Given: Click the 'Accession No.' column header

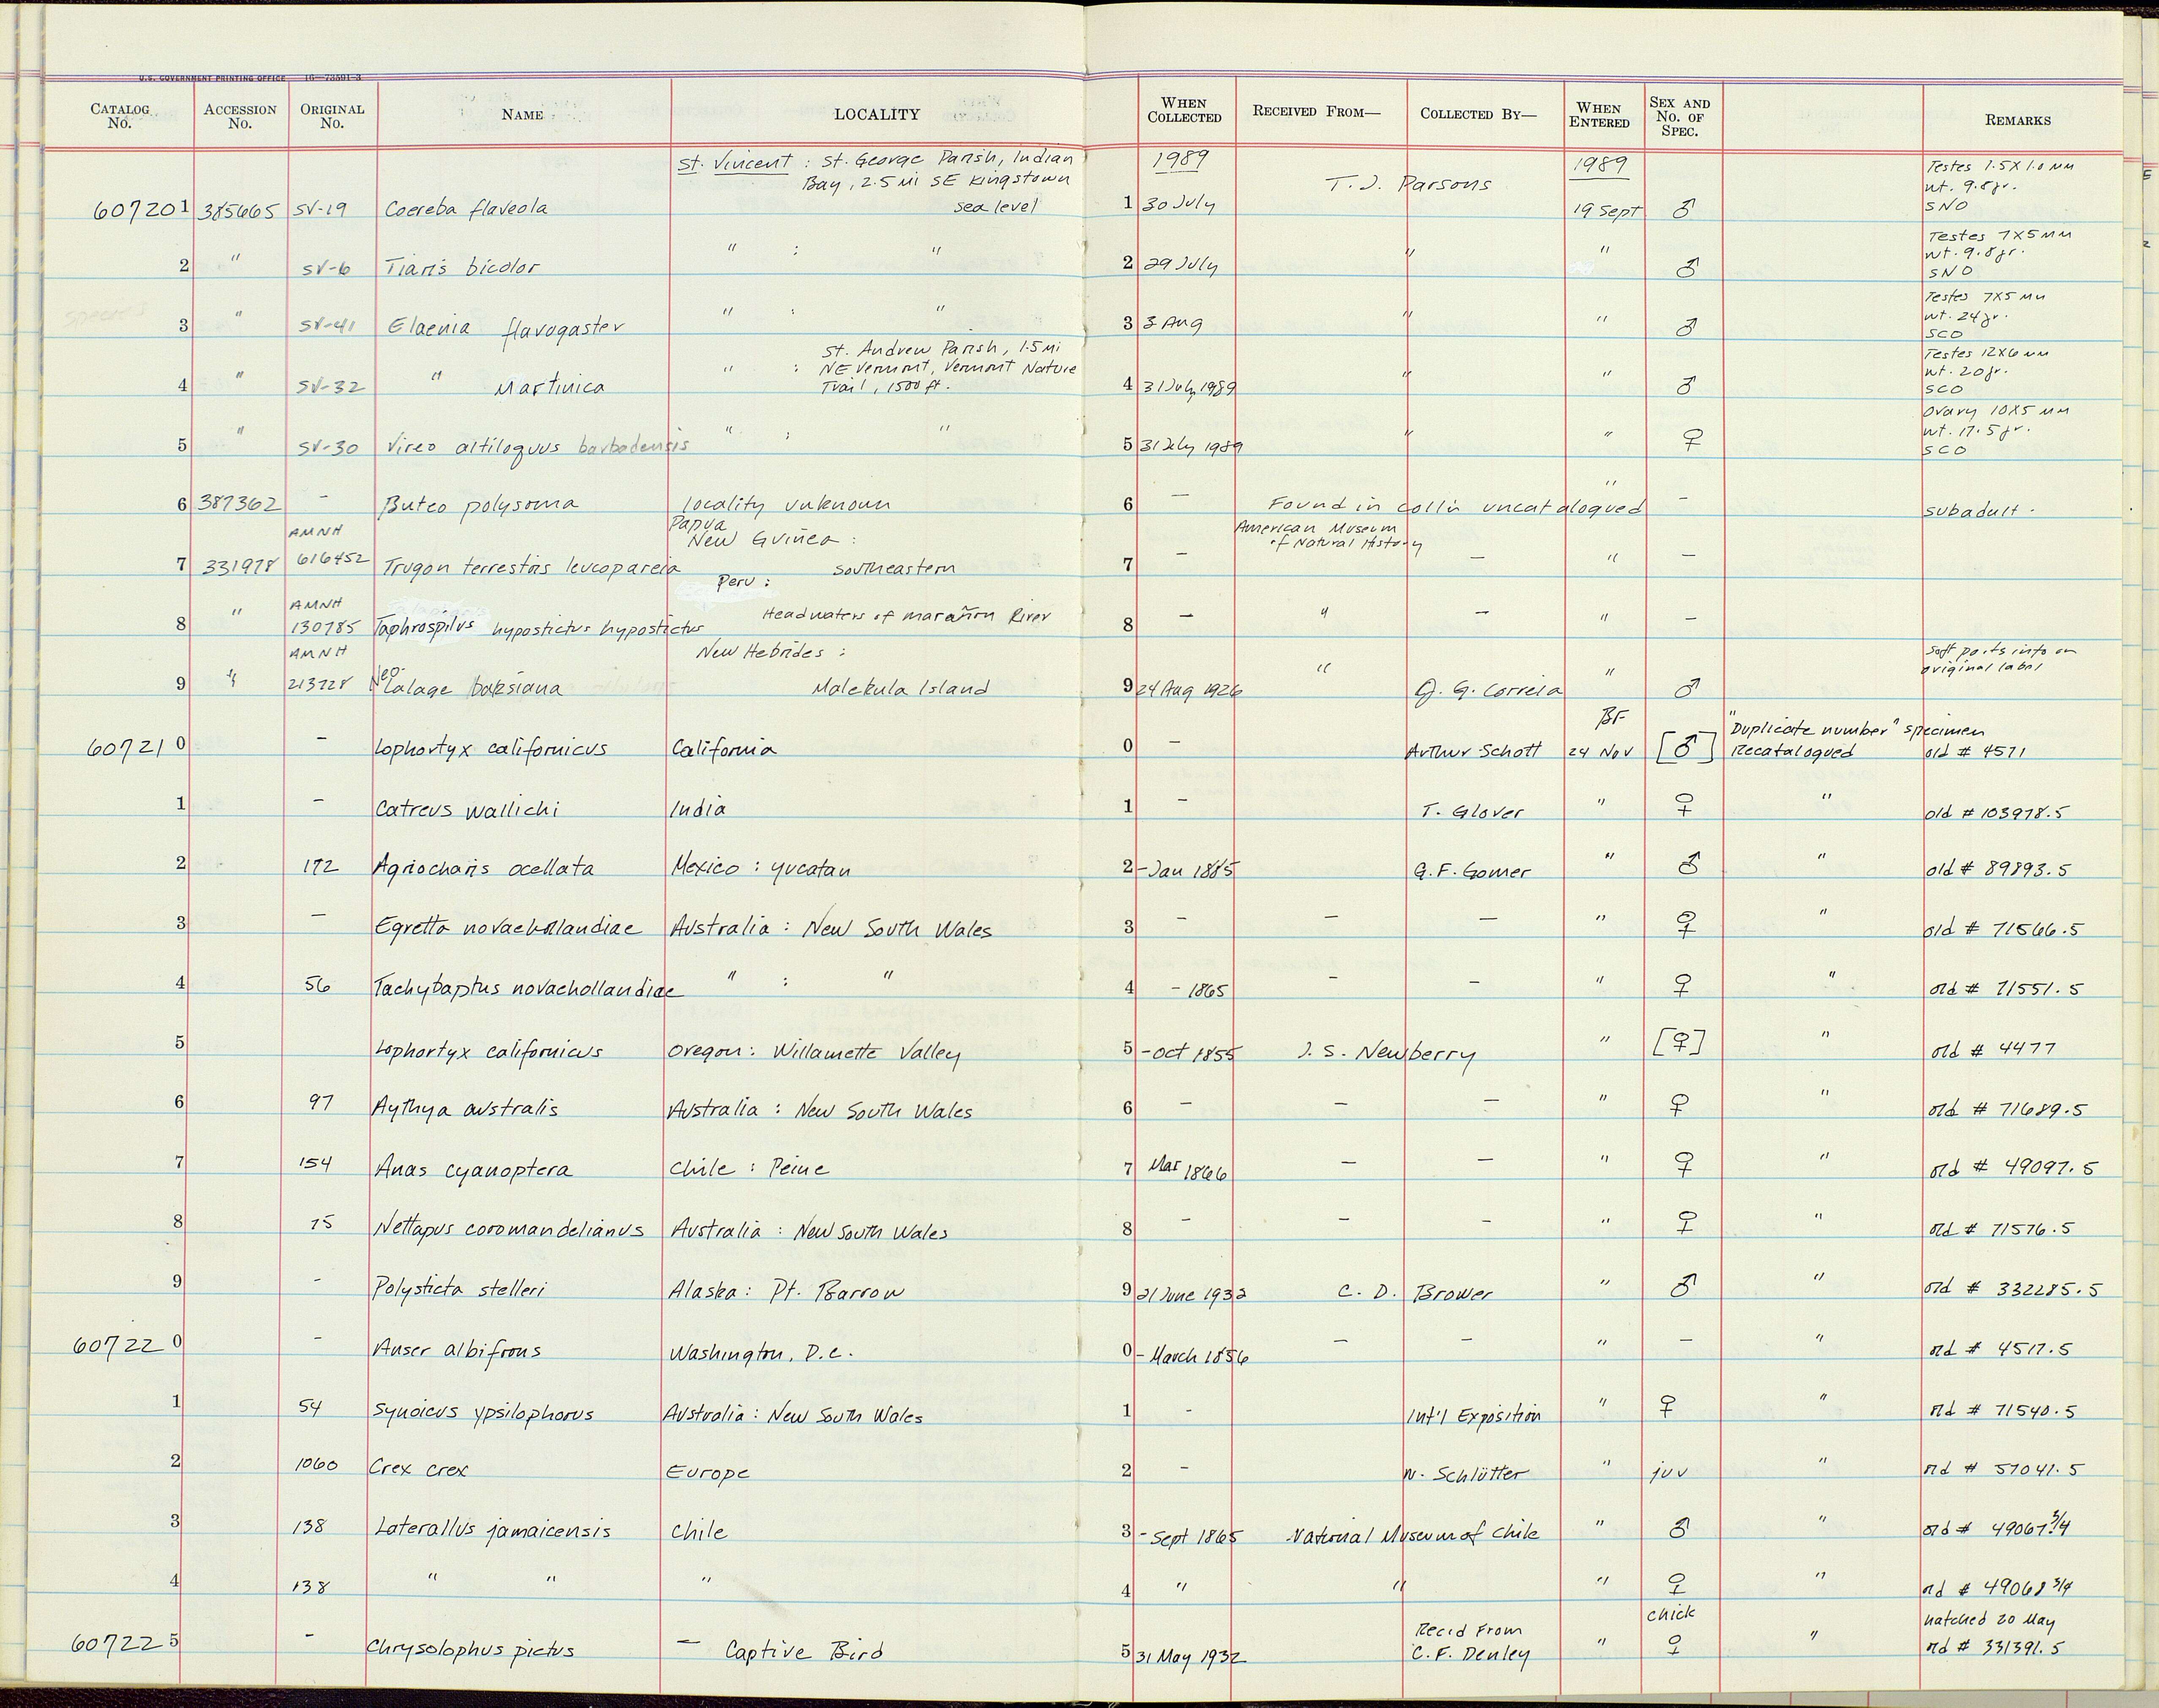Looking at the screenshot, I should (239, 116).
